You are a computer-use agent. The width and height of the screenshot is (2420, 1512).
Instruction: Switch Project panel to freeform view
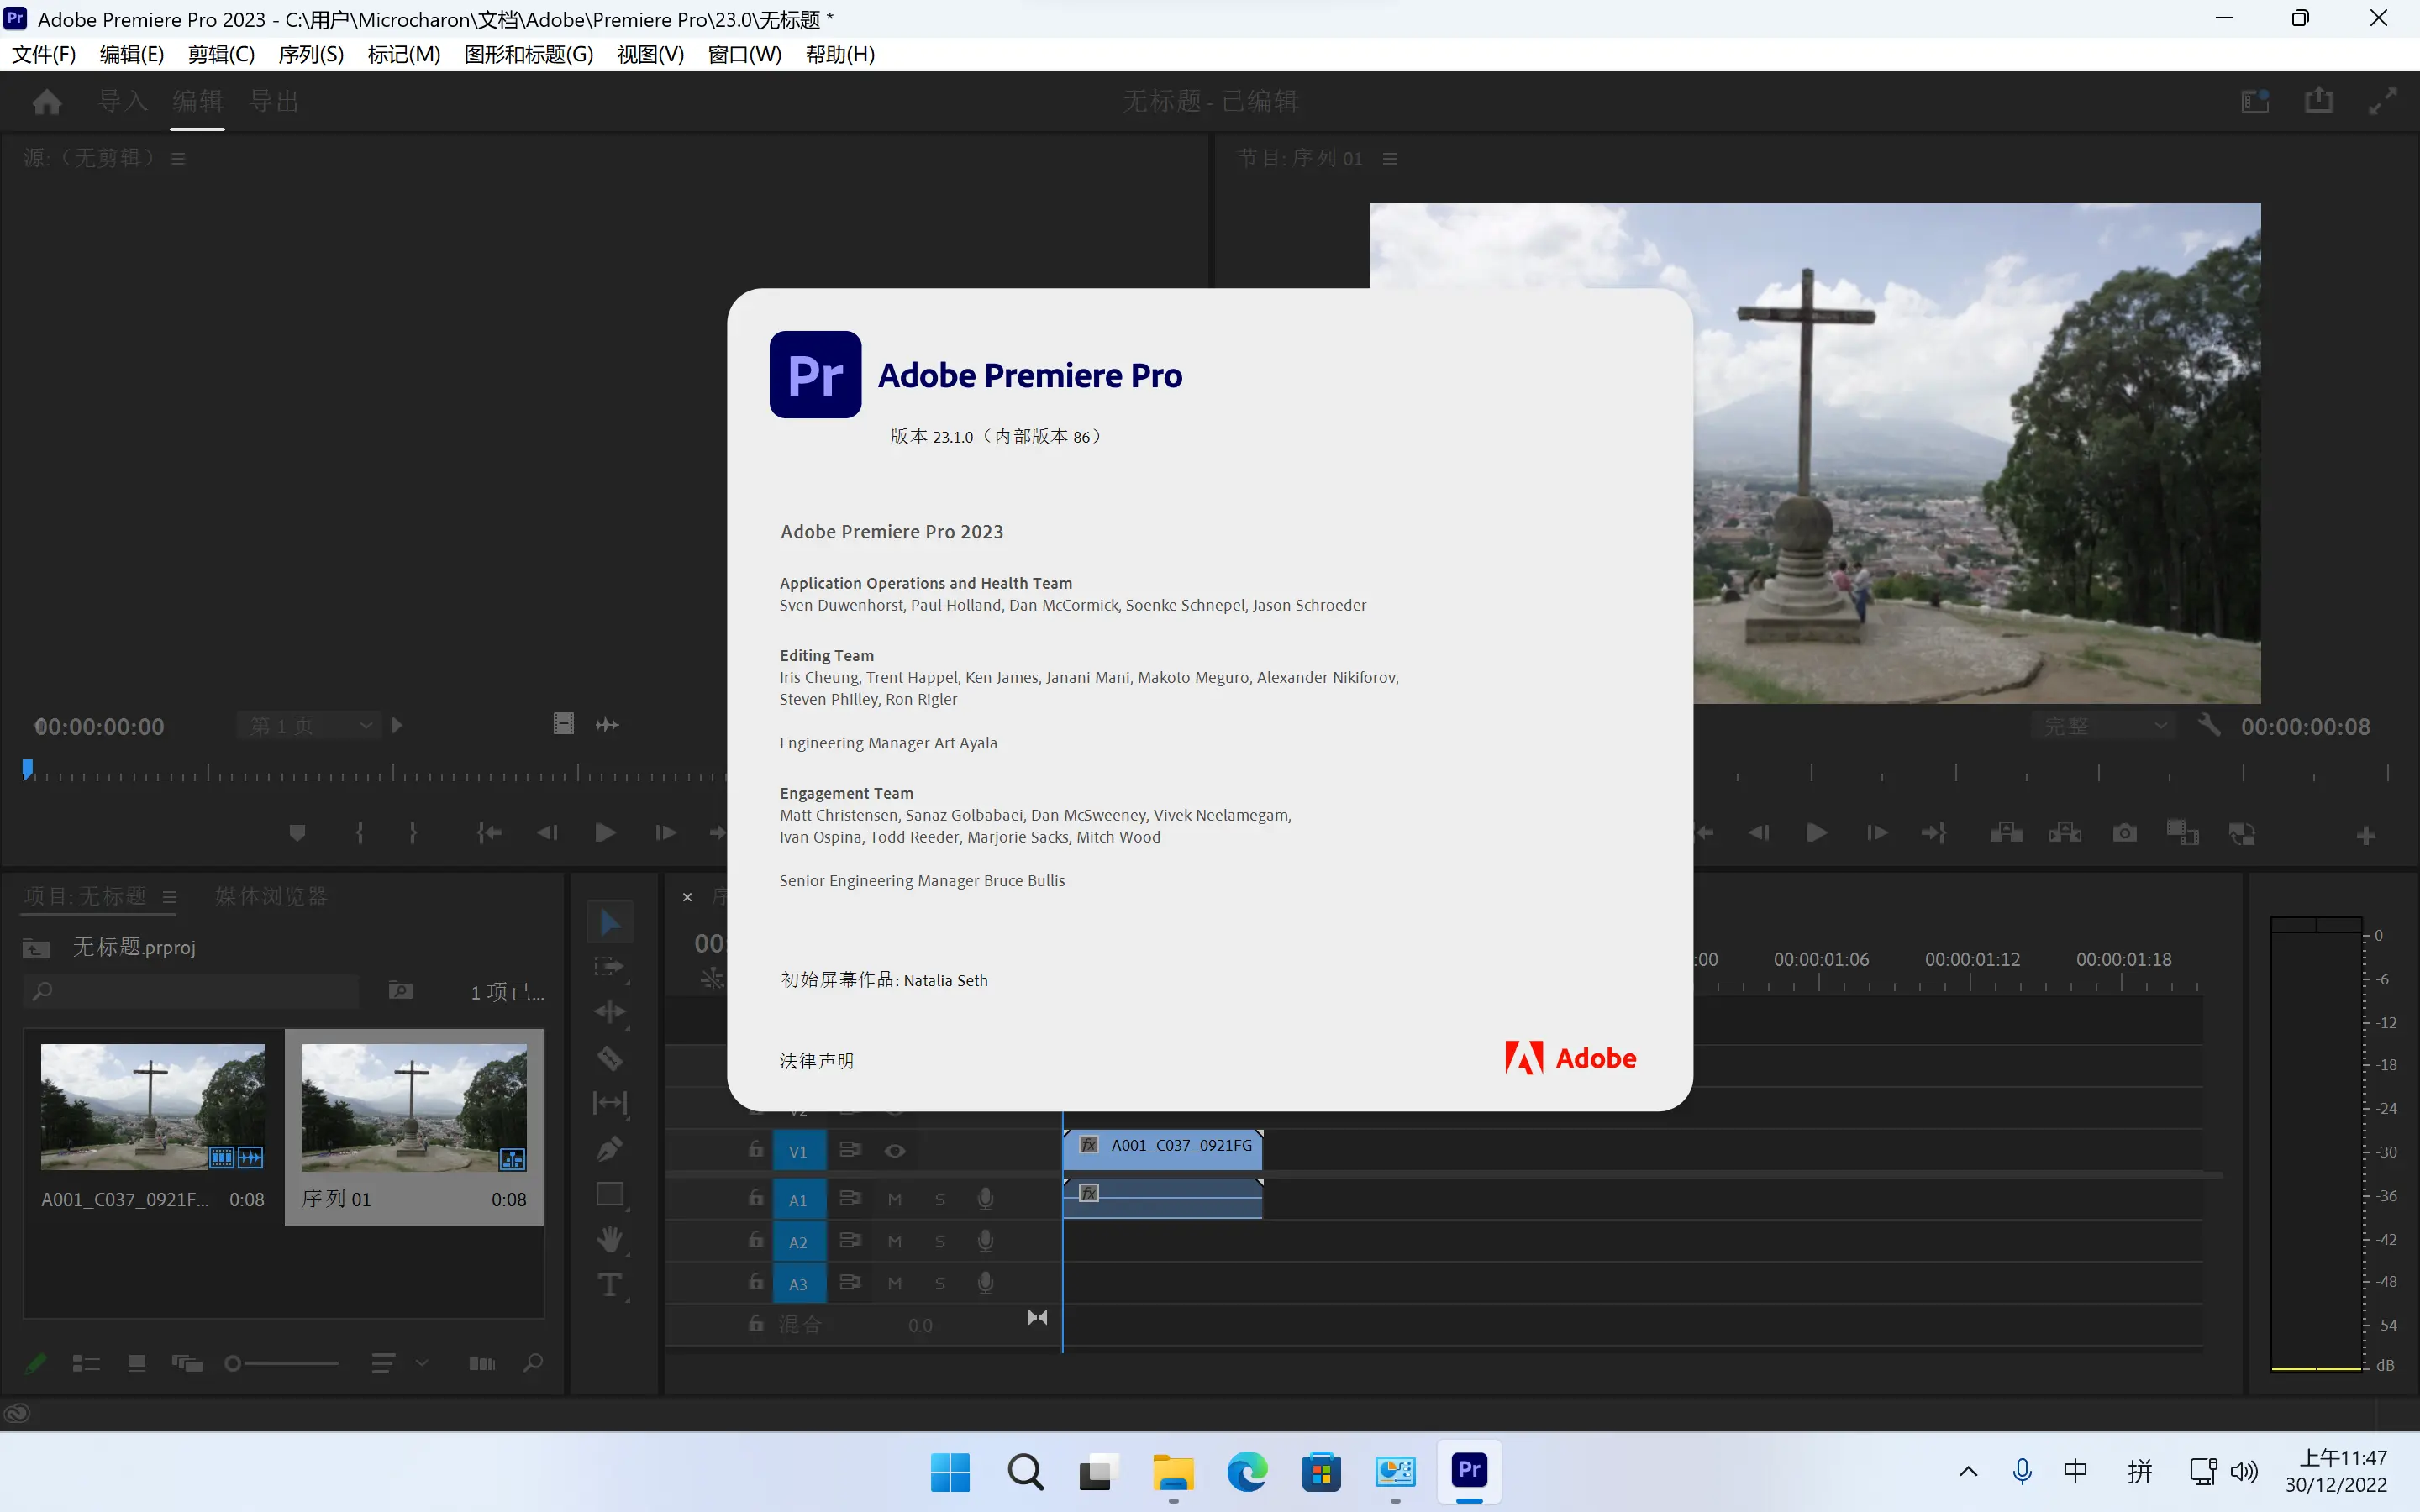click(x=187, y=1363)
